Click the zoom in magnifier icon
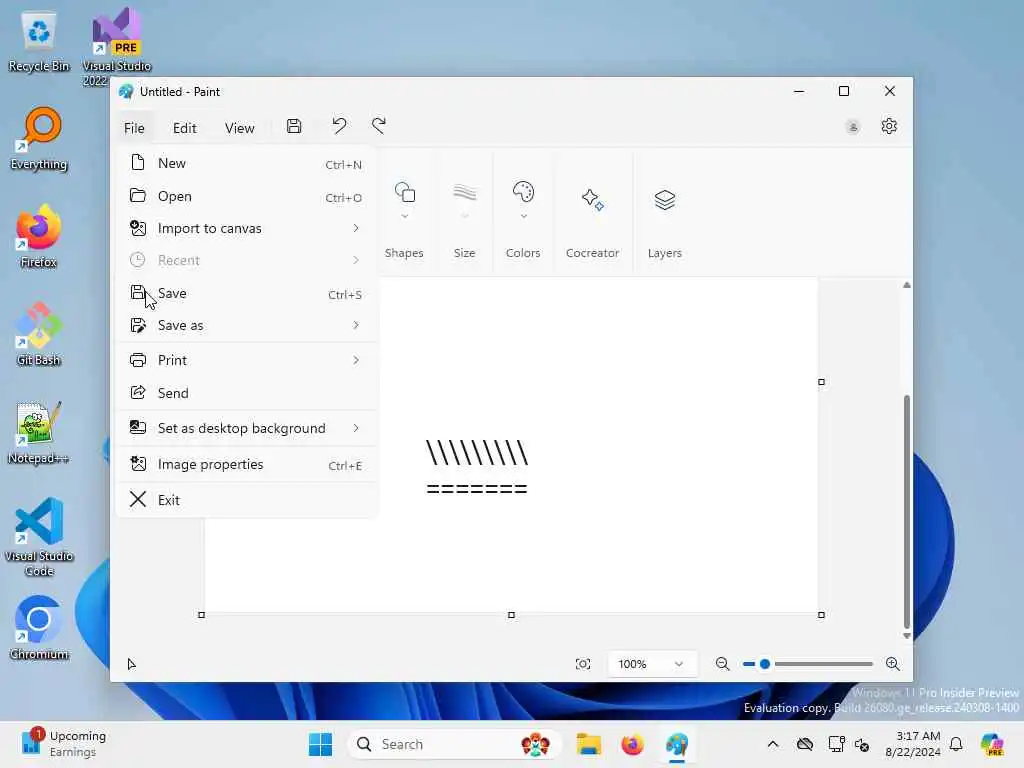 click(x=893, y=664)
